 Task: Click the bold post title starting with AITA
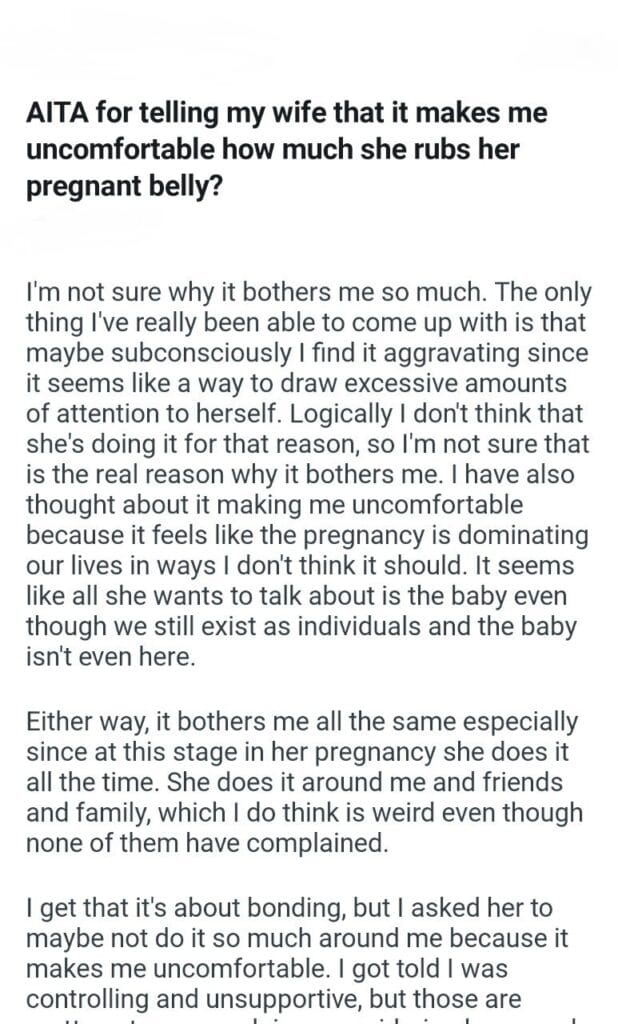(287, 150)
